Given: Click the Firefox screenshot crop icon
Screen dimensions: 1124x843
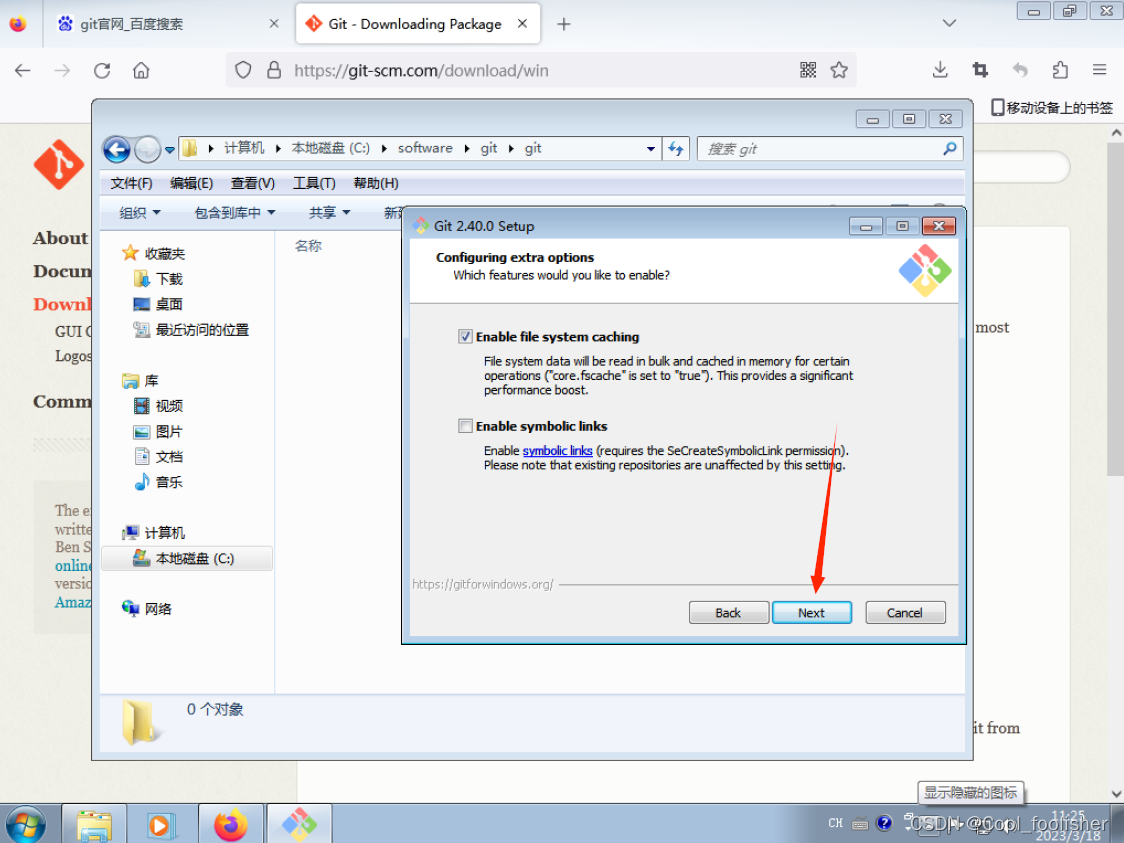Looking at the screenshot, I should click(x=980, y=70).
